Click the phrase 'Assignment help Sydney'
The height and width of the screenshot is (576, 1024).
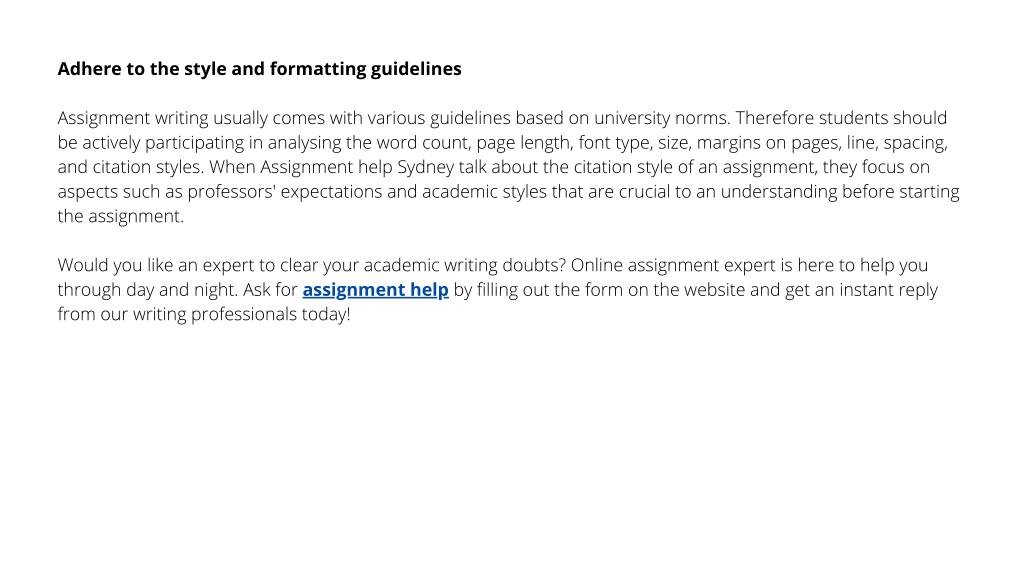click(x=357, y=167)
